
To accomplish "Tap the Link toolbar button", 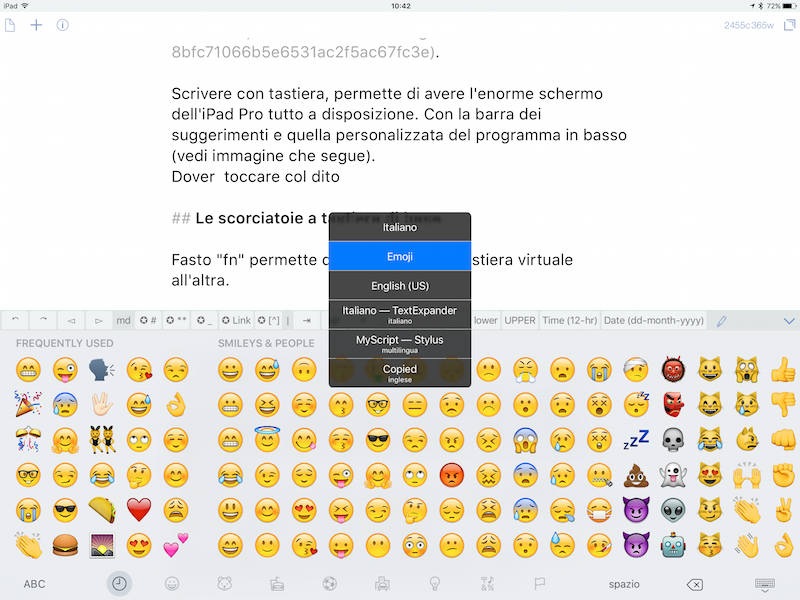I will [x=236, y=320].
